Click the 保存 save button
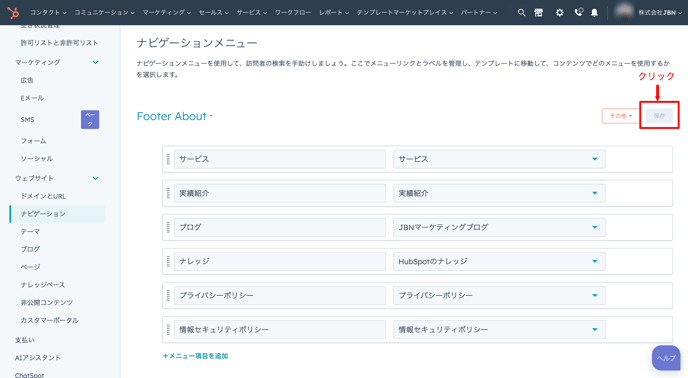This screenshot has height=378, width=688. point(659,116)
